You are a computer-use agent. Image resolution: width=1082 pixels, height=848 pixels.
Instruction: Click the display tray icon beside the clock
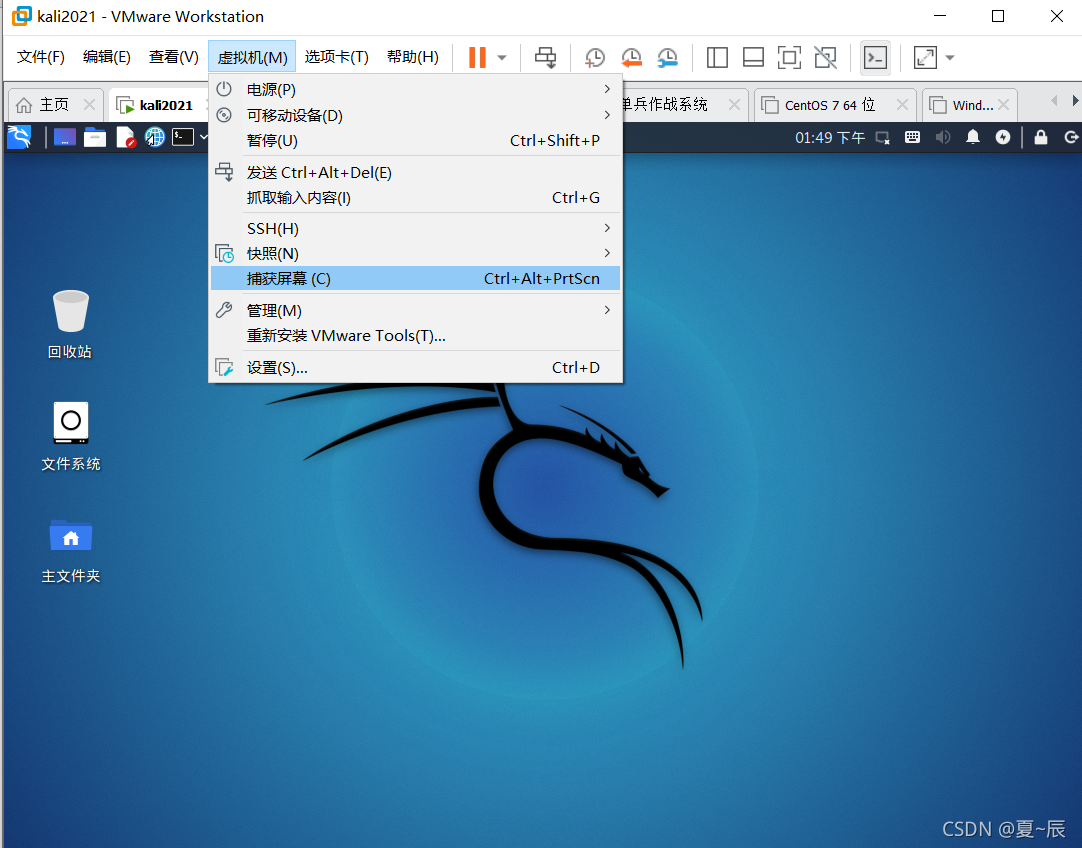[x=883, y=138]
